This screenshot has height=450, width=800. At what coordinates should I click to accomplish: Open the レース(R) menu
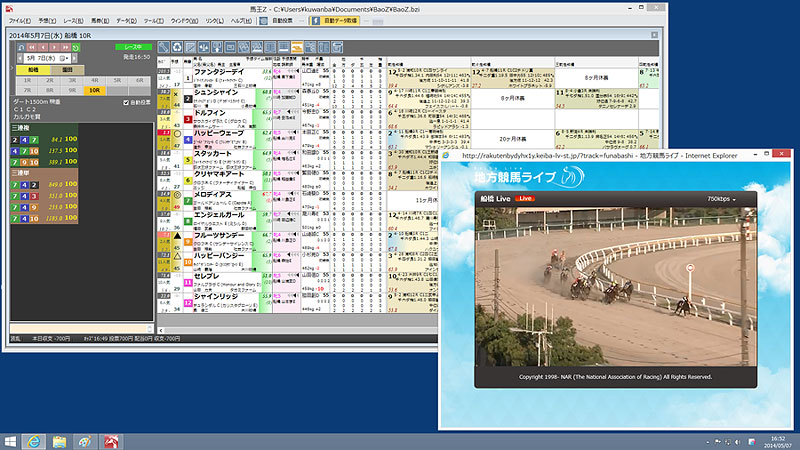pos(73,21)
